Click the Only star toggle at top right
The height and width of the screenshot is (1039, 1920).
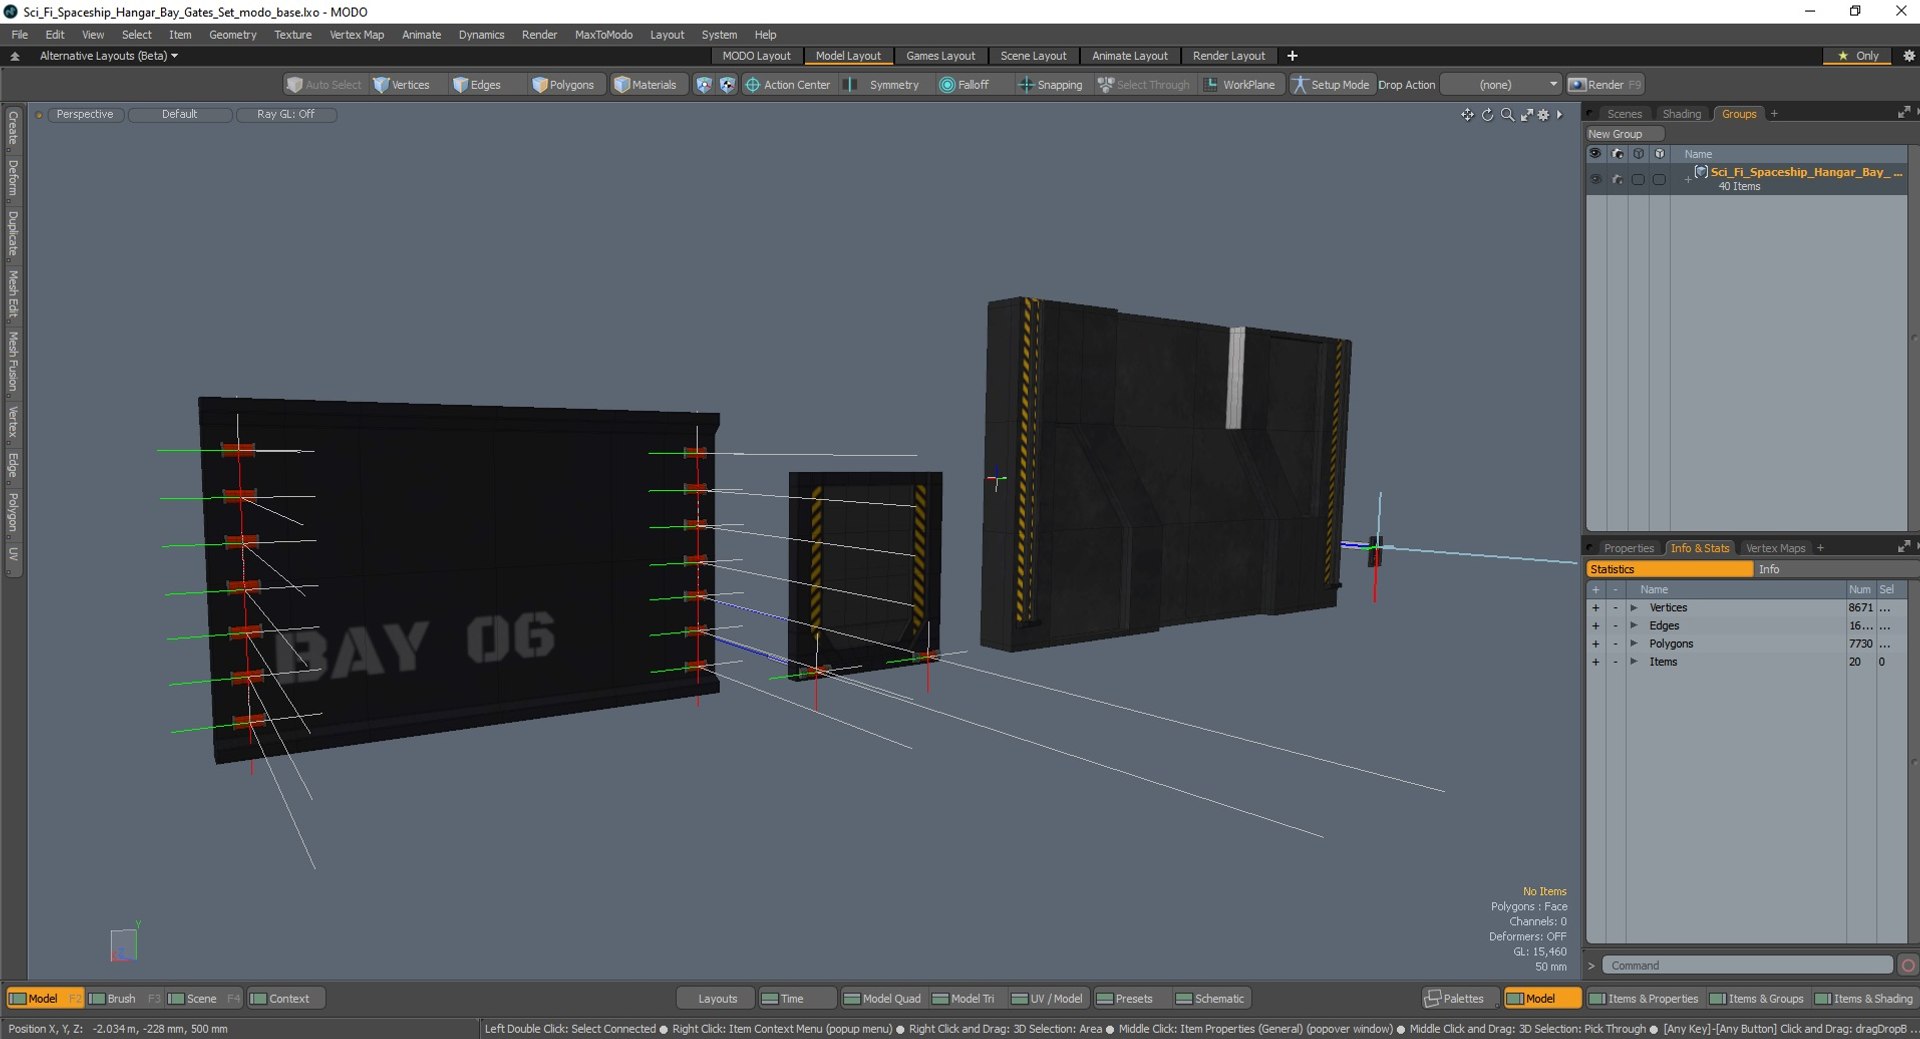pos(1857,56)
